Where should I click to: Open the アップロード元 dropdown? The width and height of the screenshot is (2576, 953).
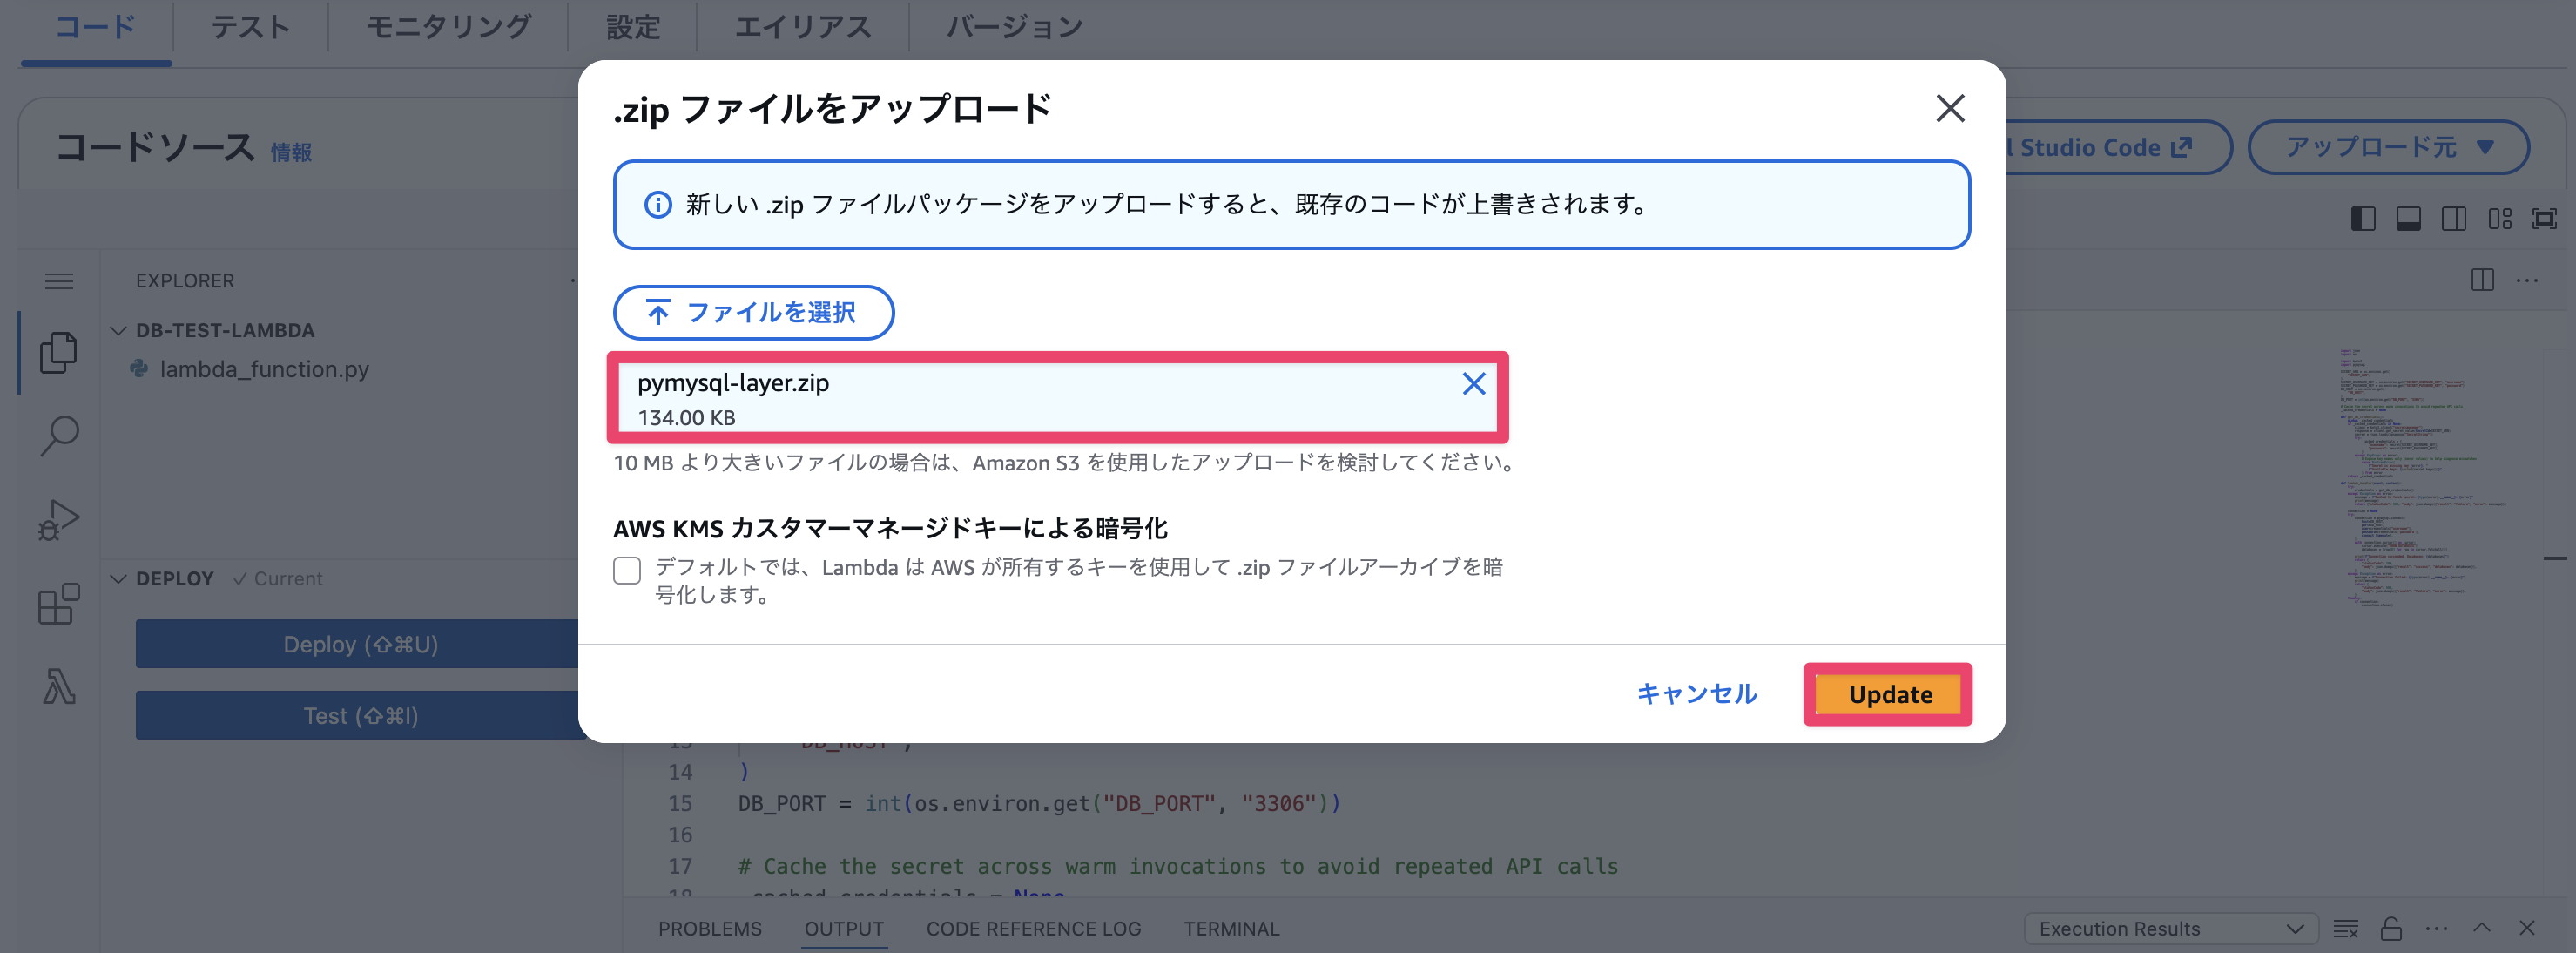point(2388,147)
